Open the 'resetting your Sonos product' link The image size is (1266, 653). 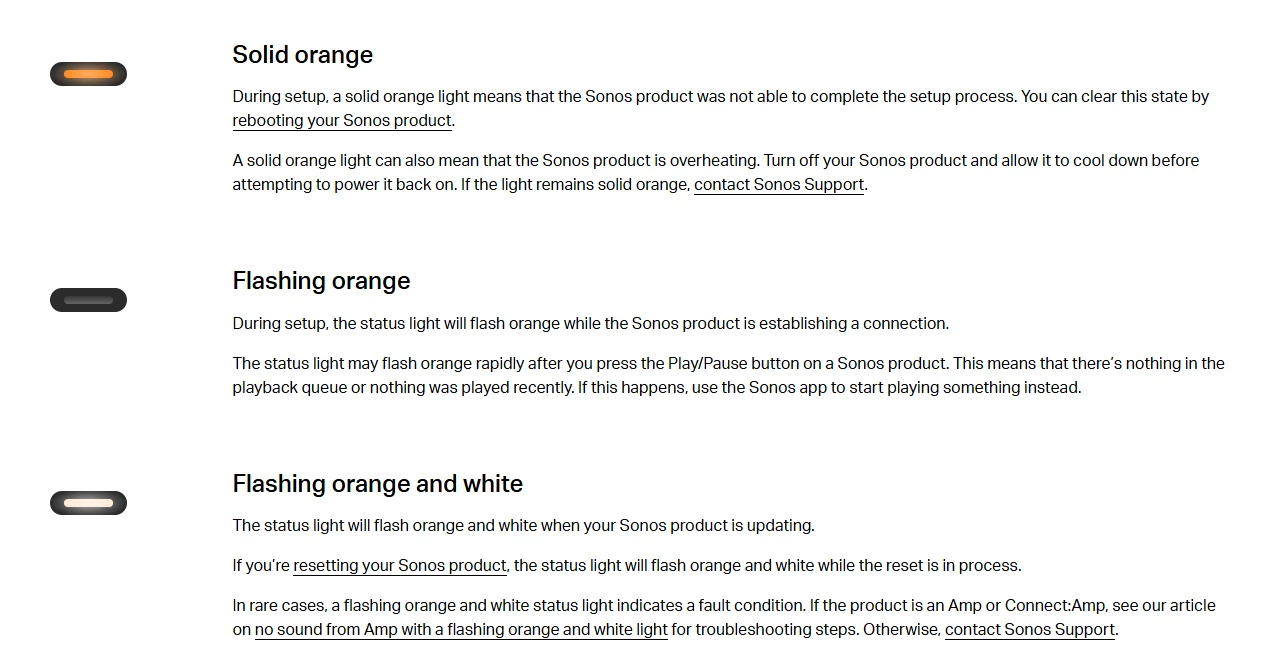pyautogui.click(x=400, y=566)
